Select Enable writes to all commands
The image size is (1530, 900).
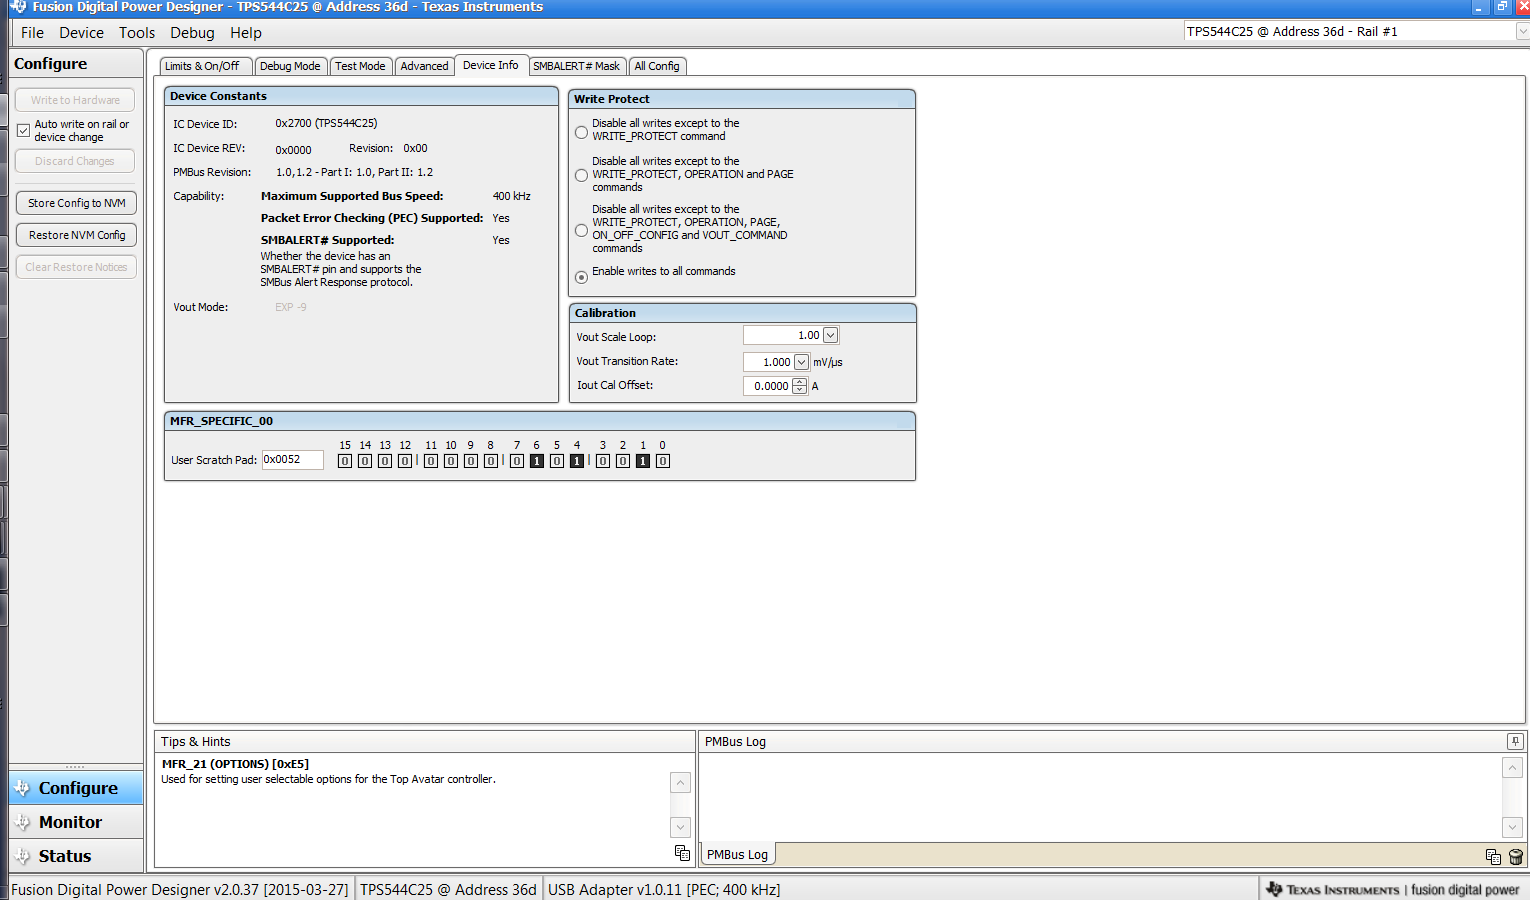pyautogui.click(x=581, y=277)
